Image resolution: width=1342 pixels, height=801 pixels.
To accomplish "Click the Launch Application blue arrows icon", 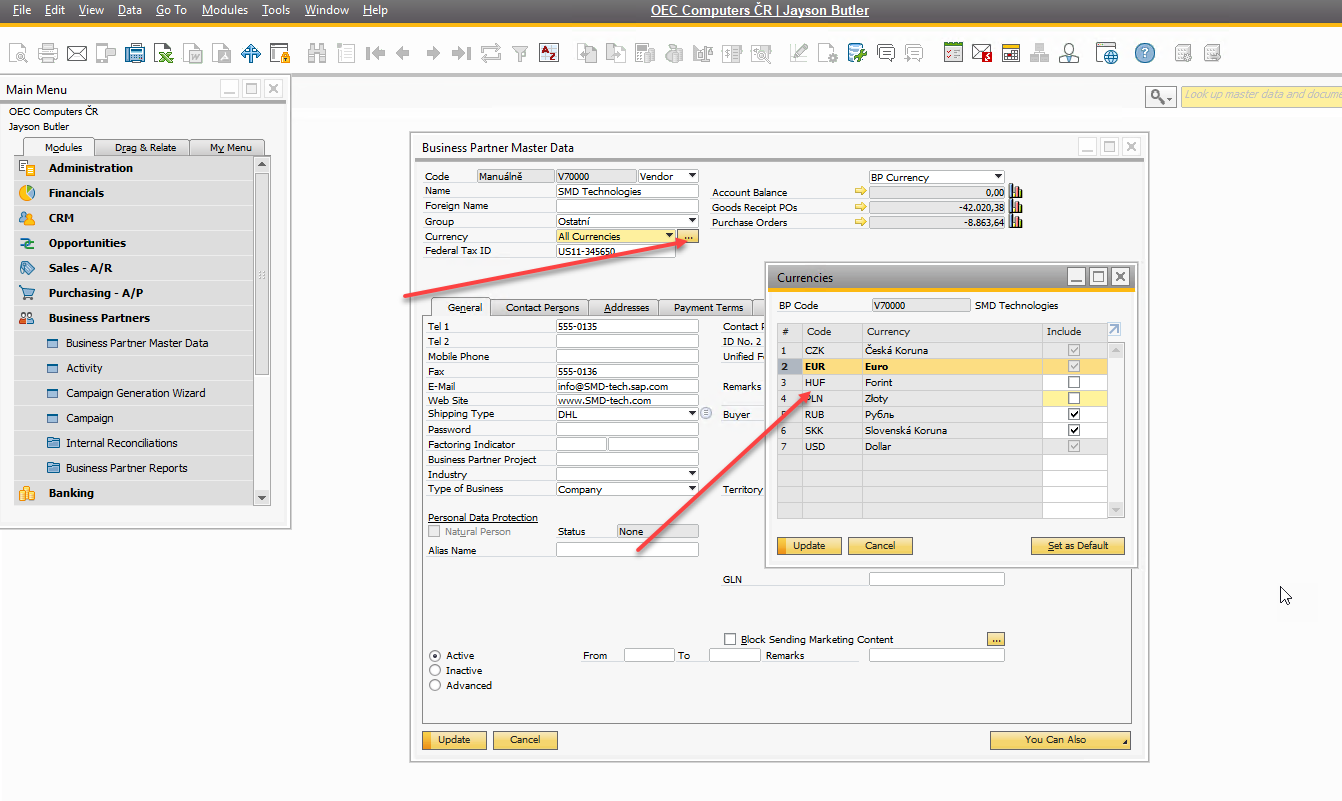I will pyautogui.click(x=251, y=53).
